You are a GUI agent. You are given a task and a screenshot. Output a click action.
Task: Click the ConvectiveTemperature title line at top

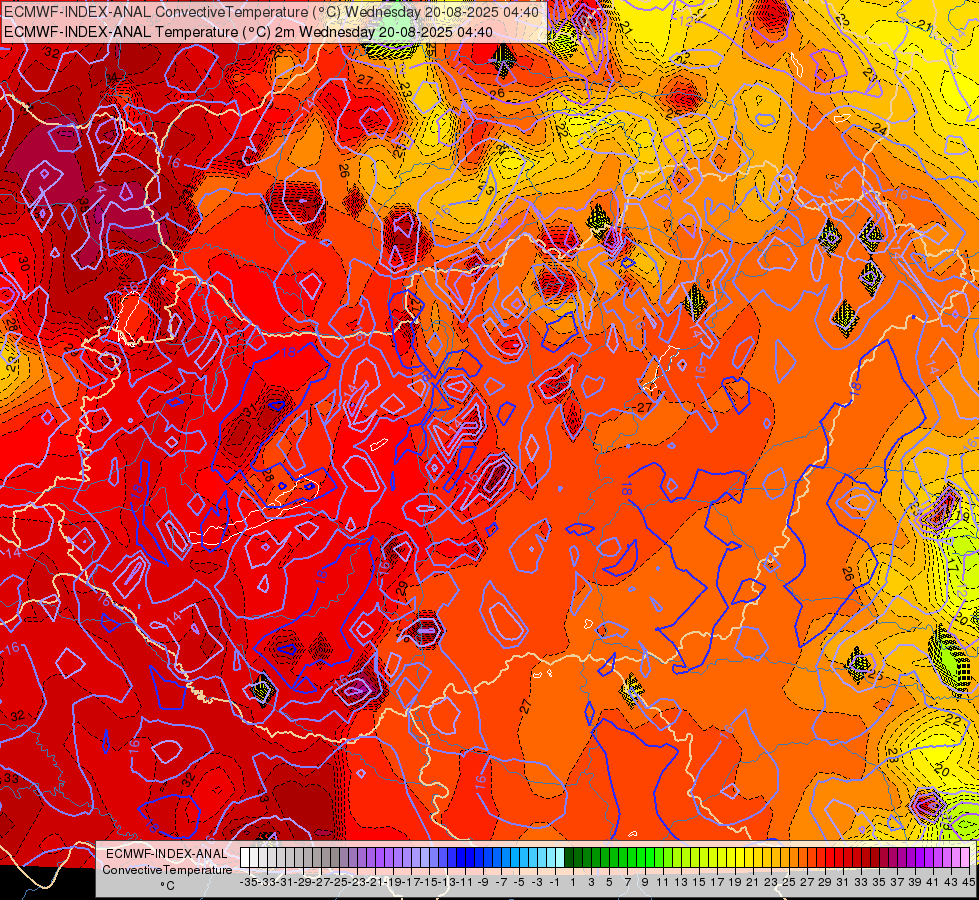271,12
